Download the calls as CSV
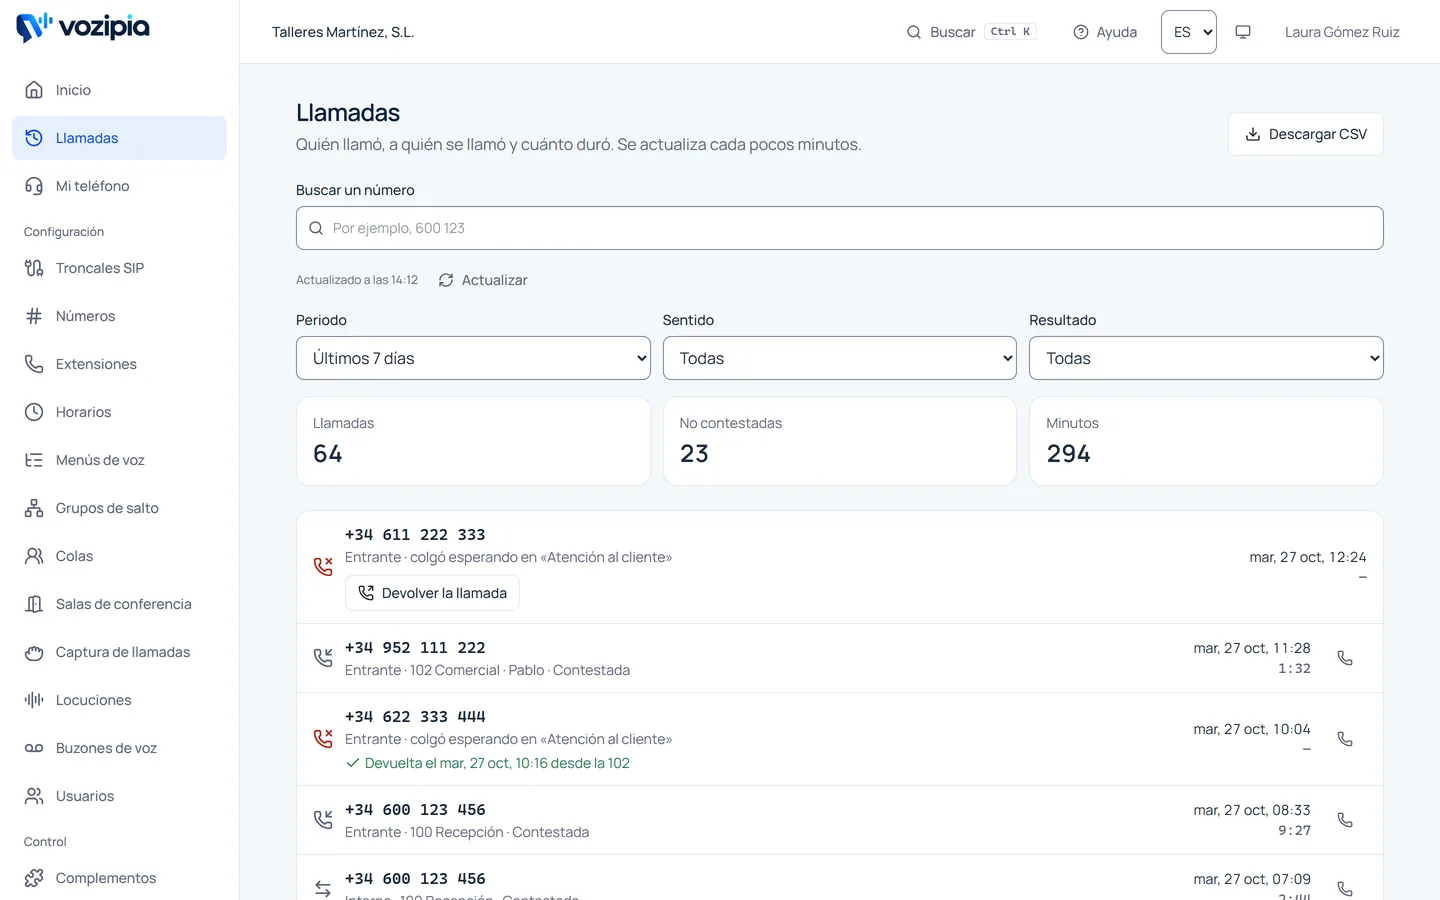 click(1305, 134)
